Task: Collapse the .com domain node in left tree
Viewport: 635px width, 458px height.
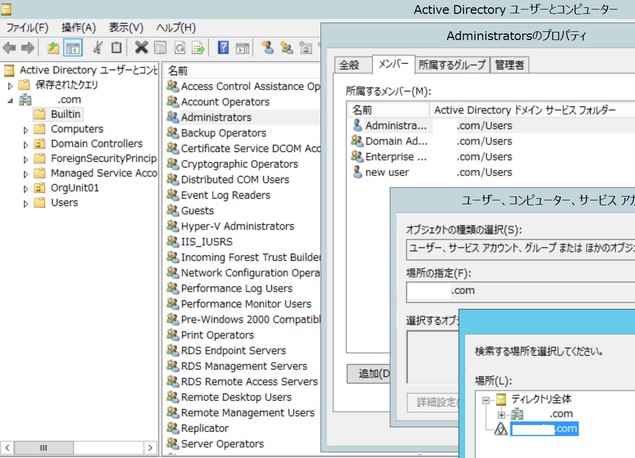Action: coord(11,100)
